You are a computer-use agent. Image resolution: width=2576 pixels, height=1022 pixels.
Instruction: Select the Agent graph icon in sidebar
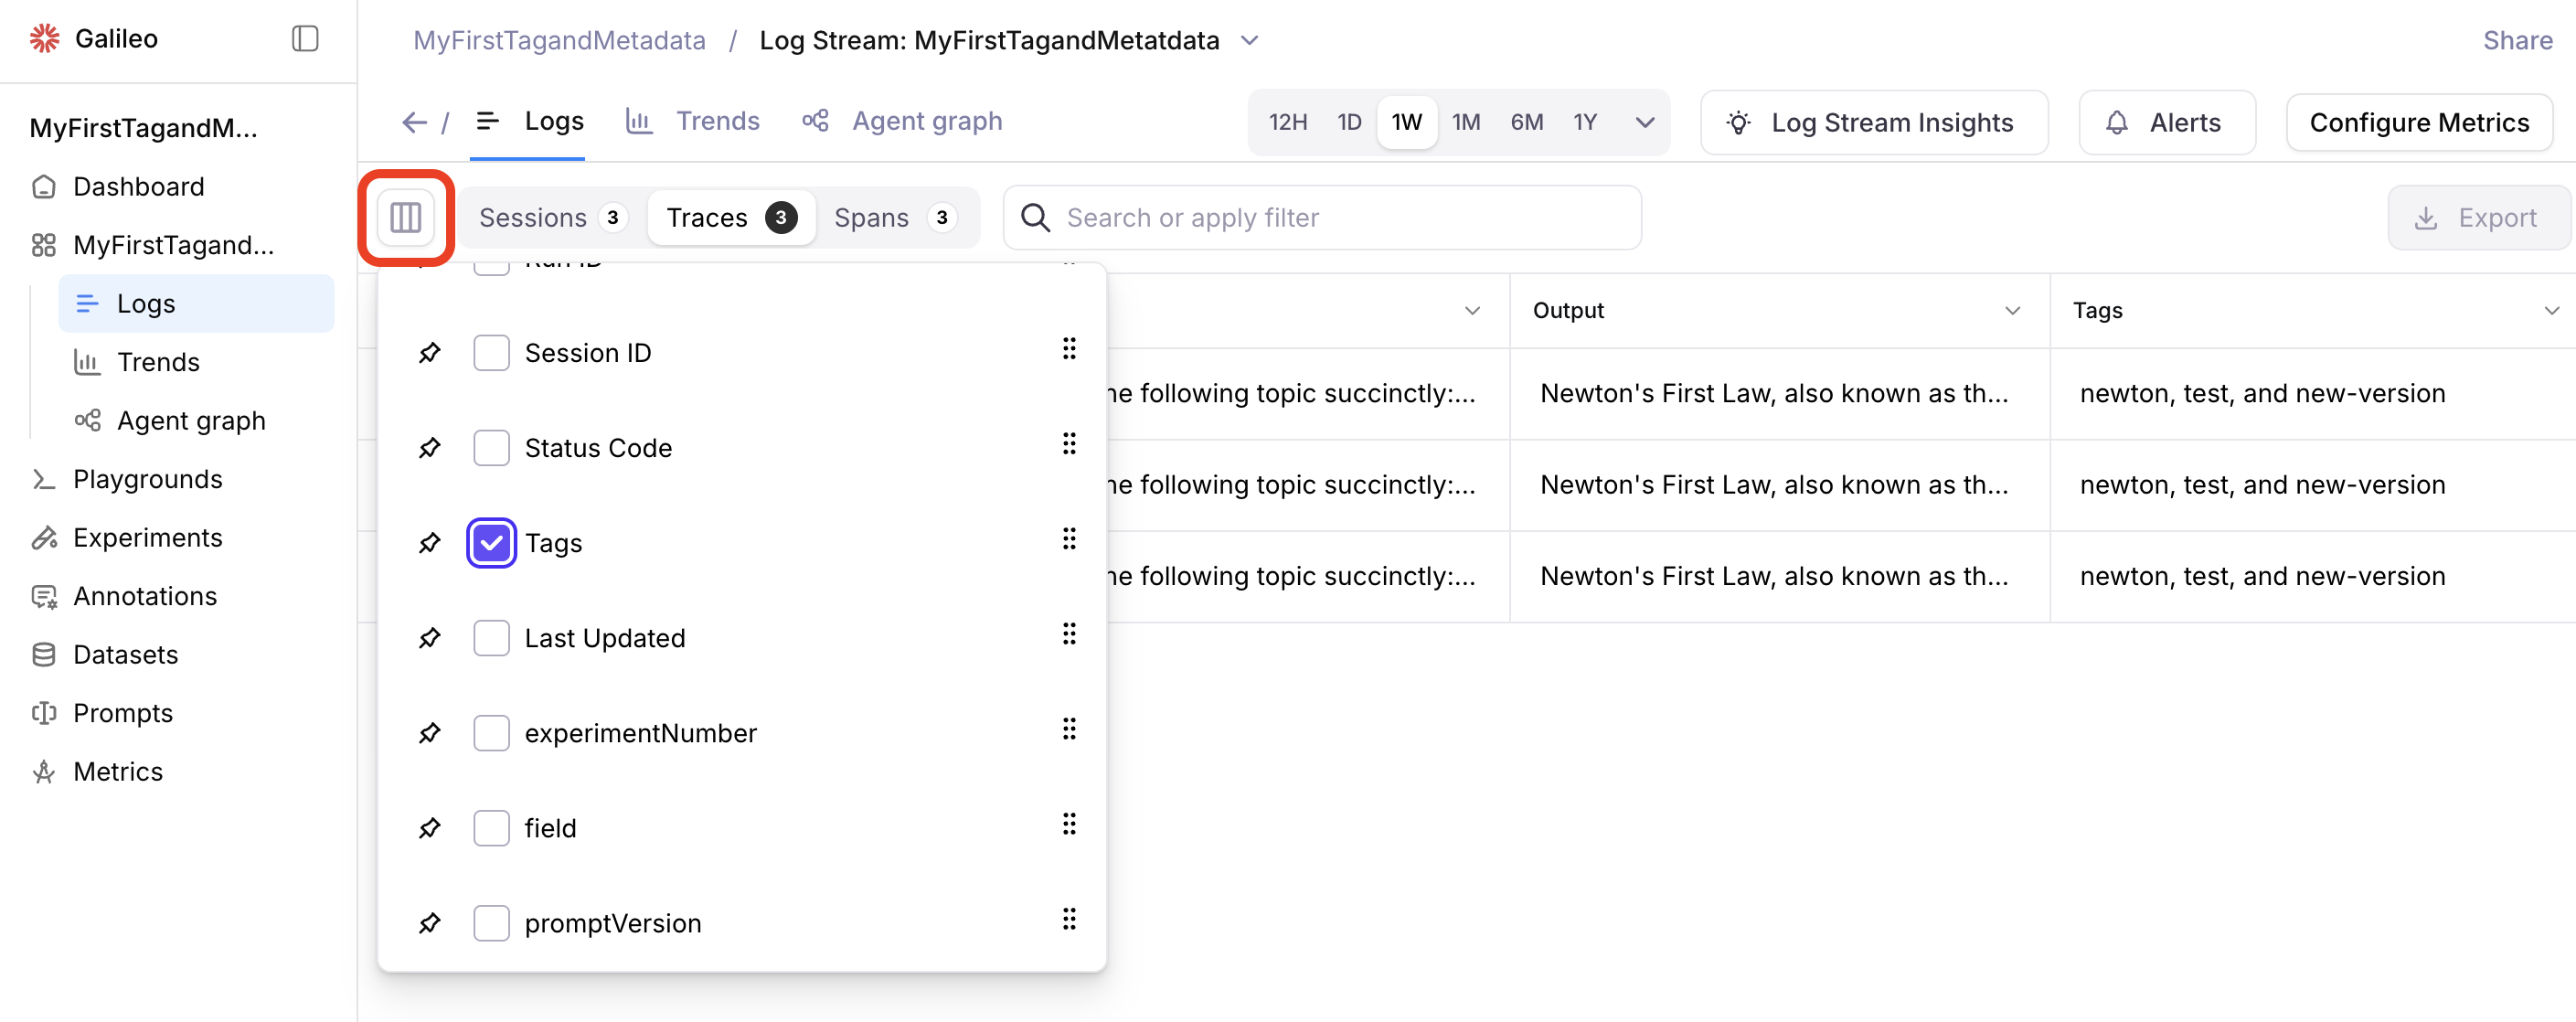86,420
